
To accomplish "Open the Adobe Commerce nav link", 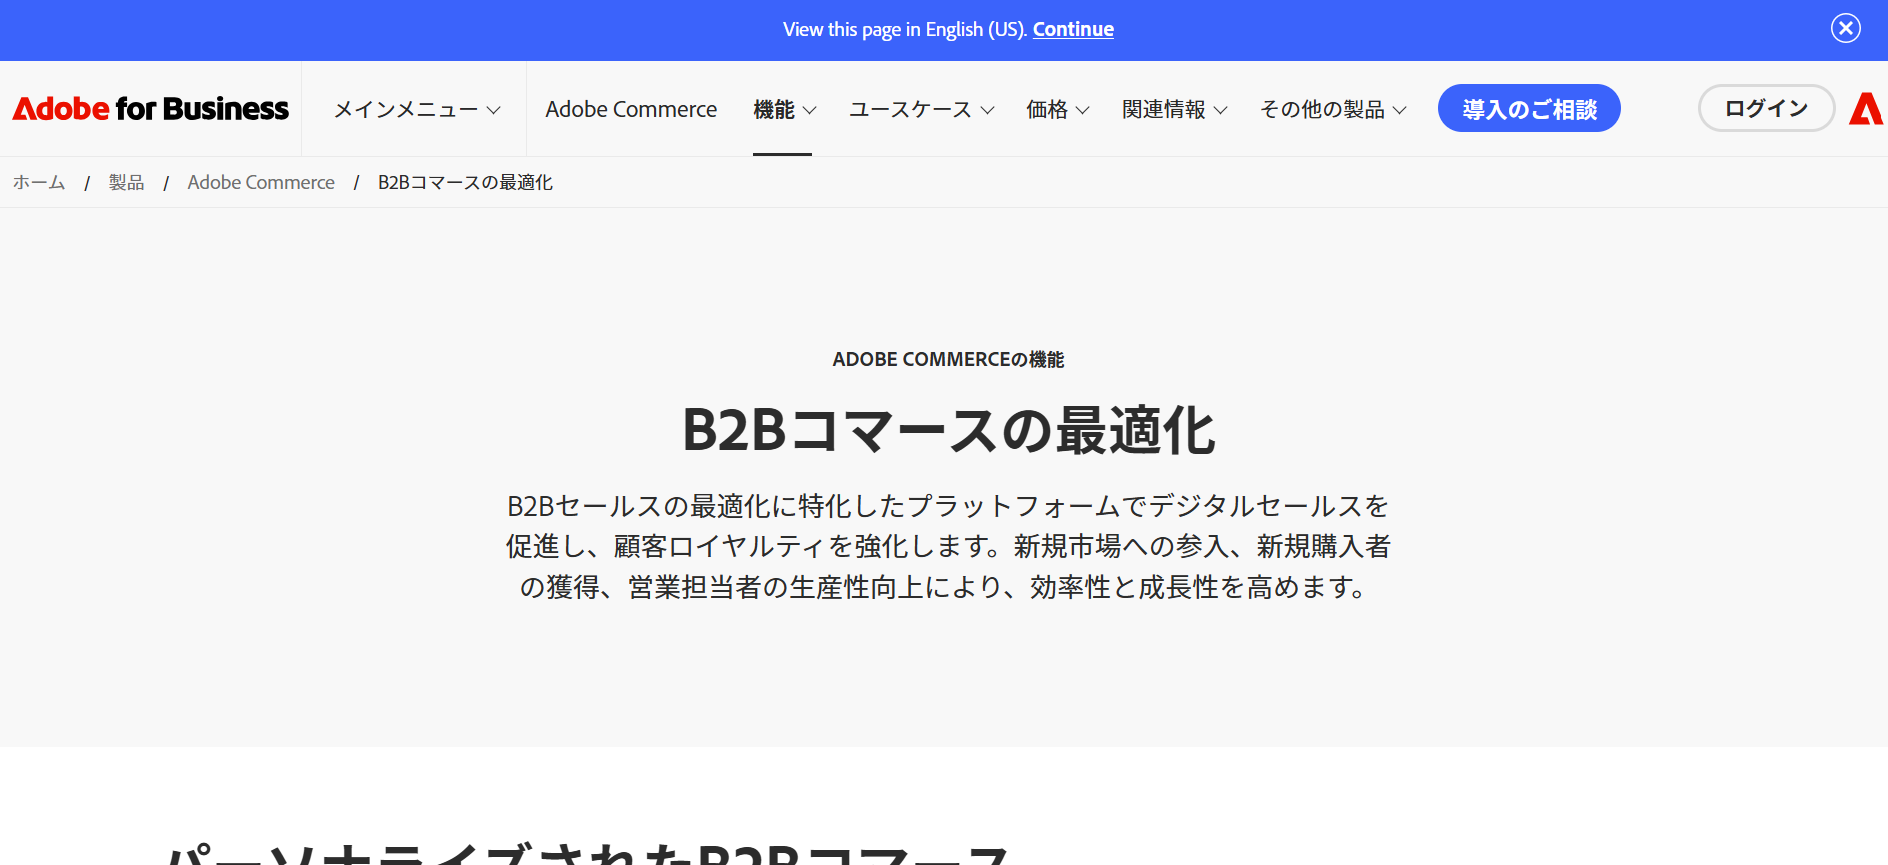I will tap(630, 109).
